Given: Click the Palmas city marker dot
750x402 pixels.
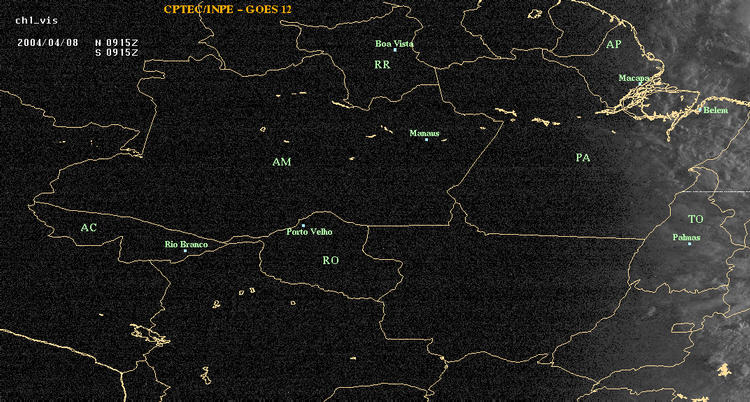Looking at the screenshot, I should pos(689,244).
